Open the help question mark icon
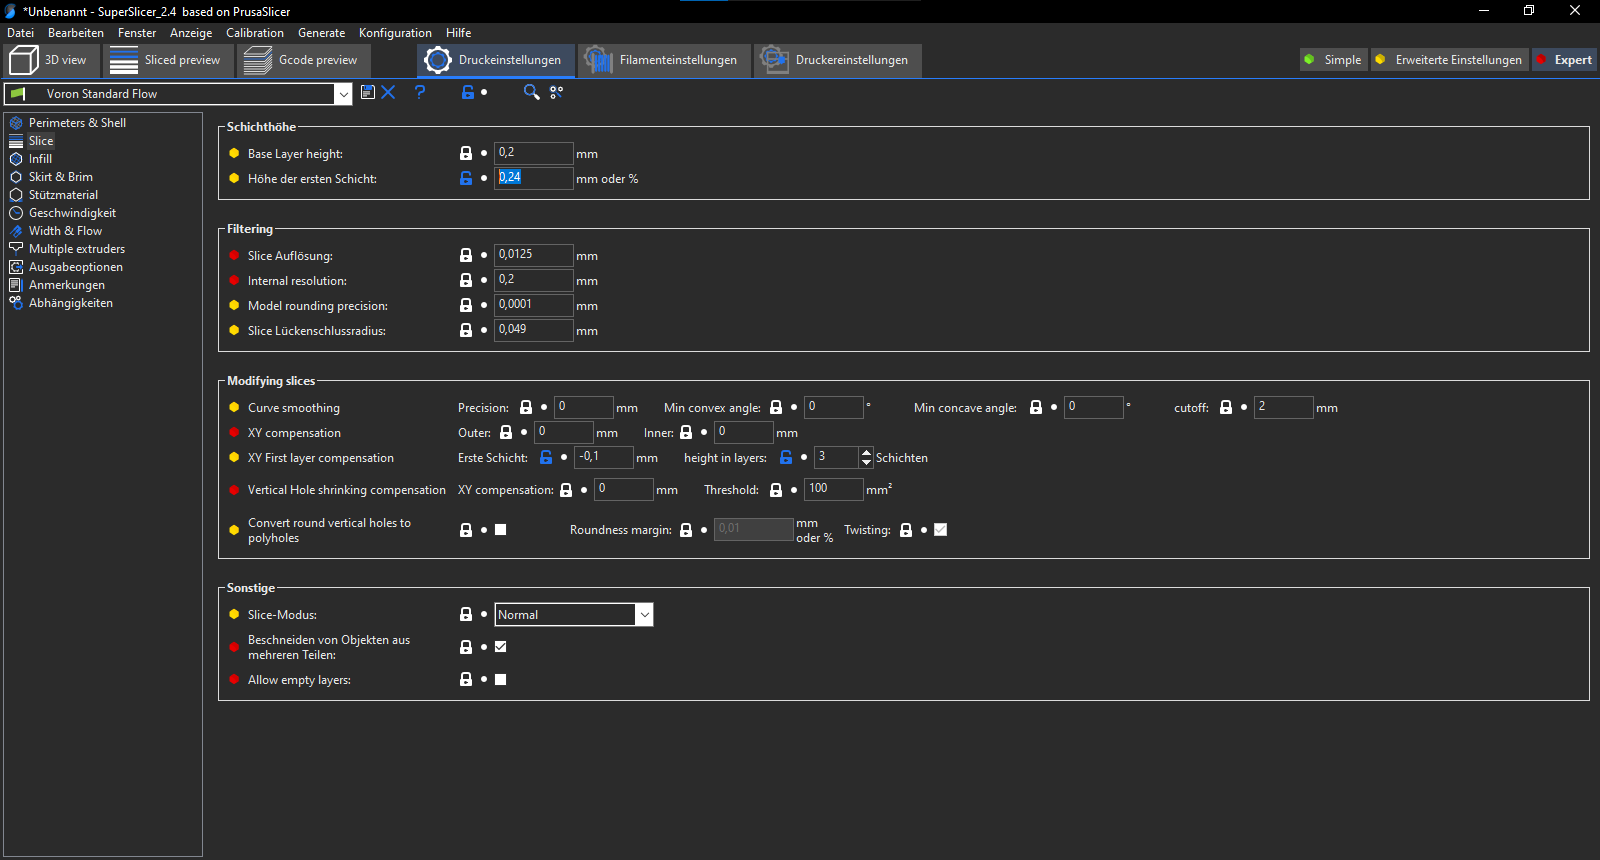The width and height of the screenshot is (1600, 860). (x=420, y=92)
